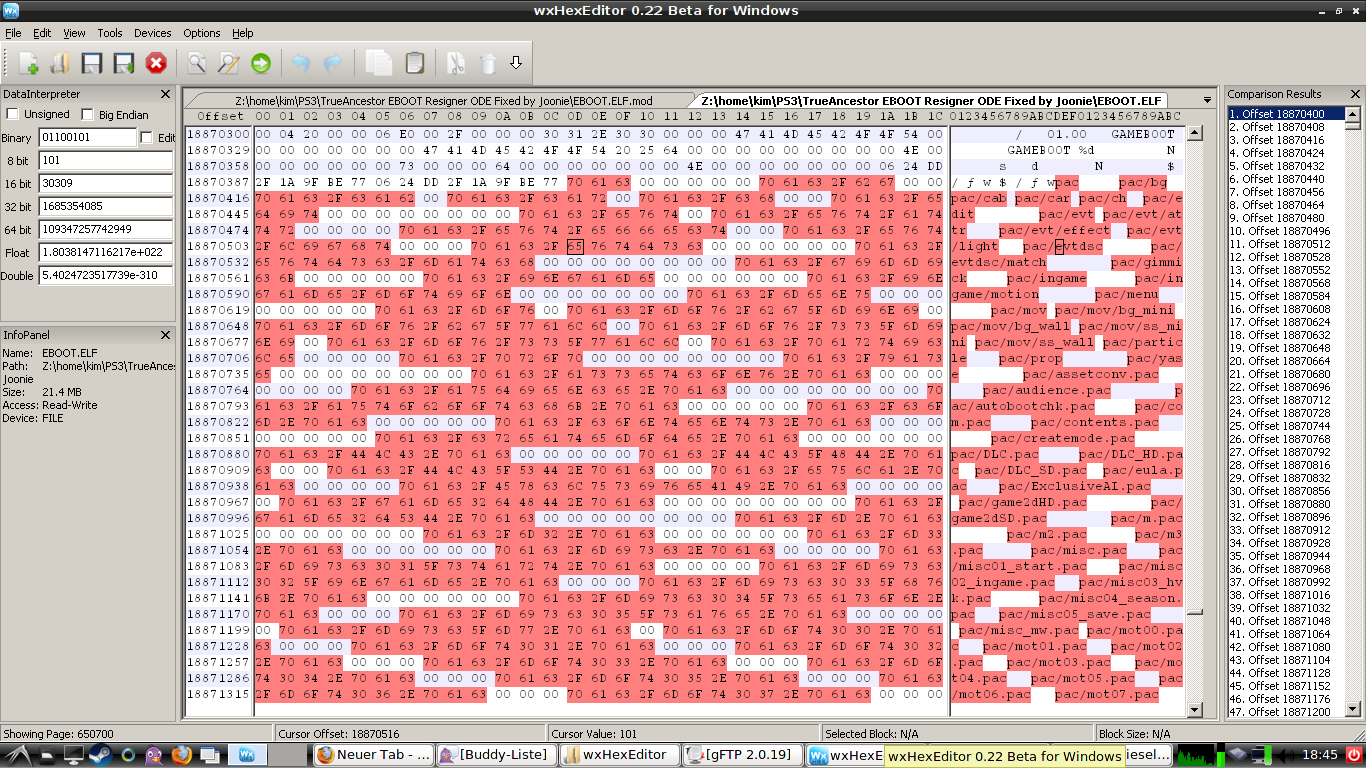The height and width of the screenshot is (768, 1366).
Task: Click the green Go to Offset arrow
Action: tap(261, 64)
